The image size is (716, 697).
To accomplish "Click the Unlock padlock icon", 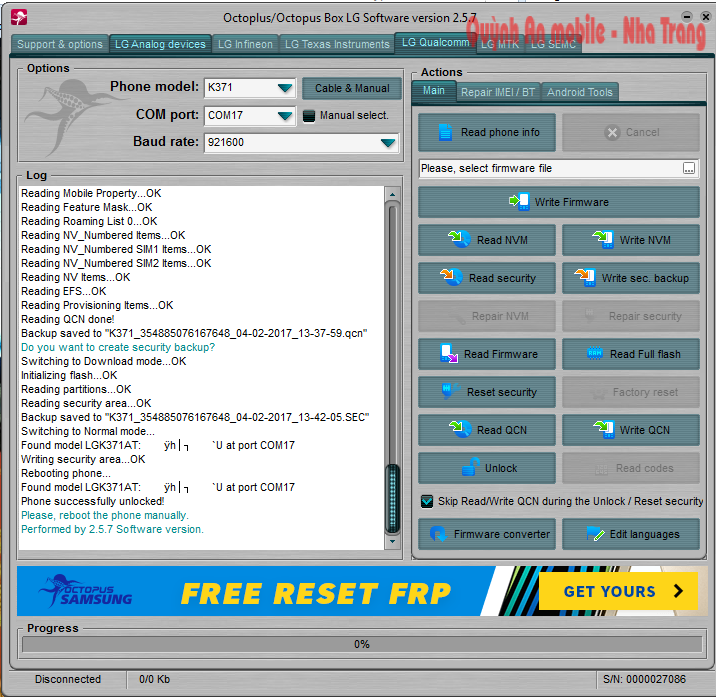I will pos(470,467).
